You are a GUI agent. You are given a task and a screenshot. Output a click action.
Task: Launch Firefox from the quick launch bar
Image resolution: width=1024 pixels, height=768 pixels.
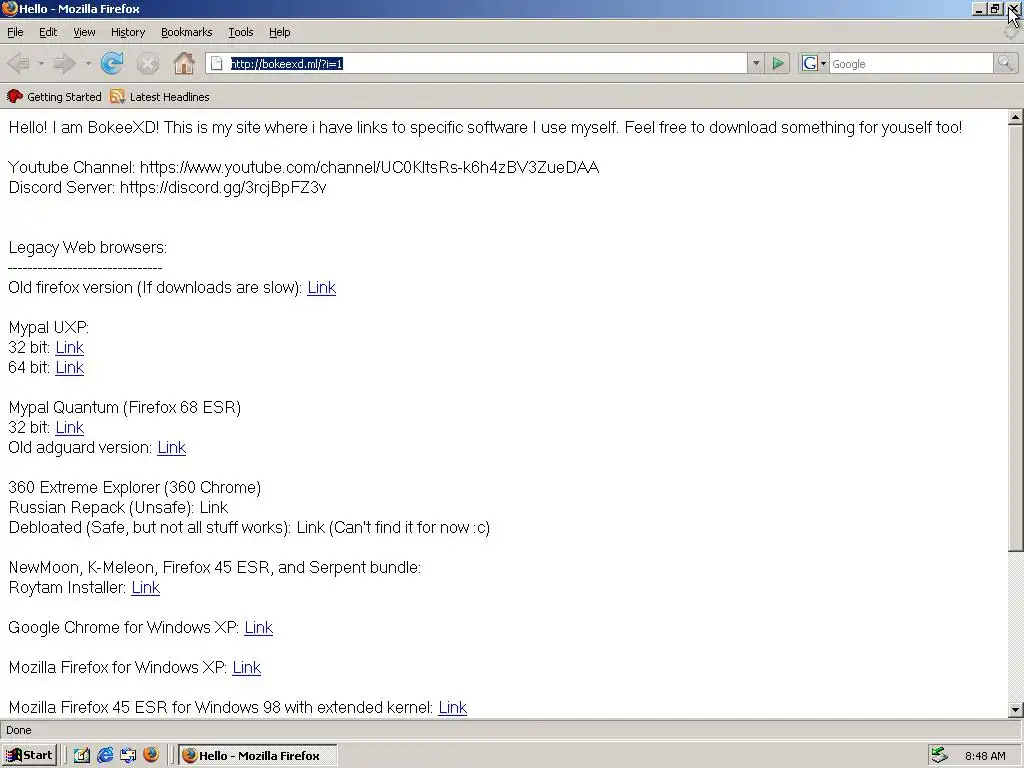151,755
